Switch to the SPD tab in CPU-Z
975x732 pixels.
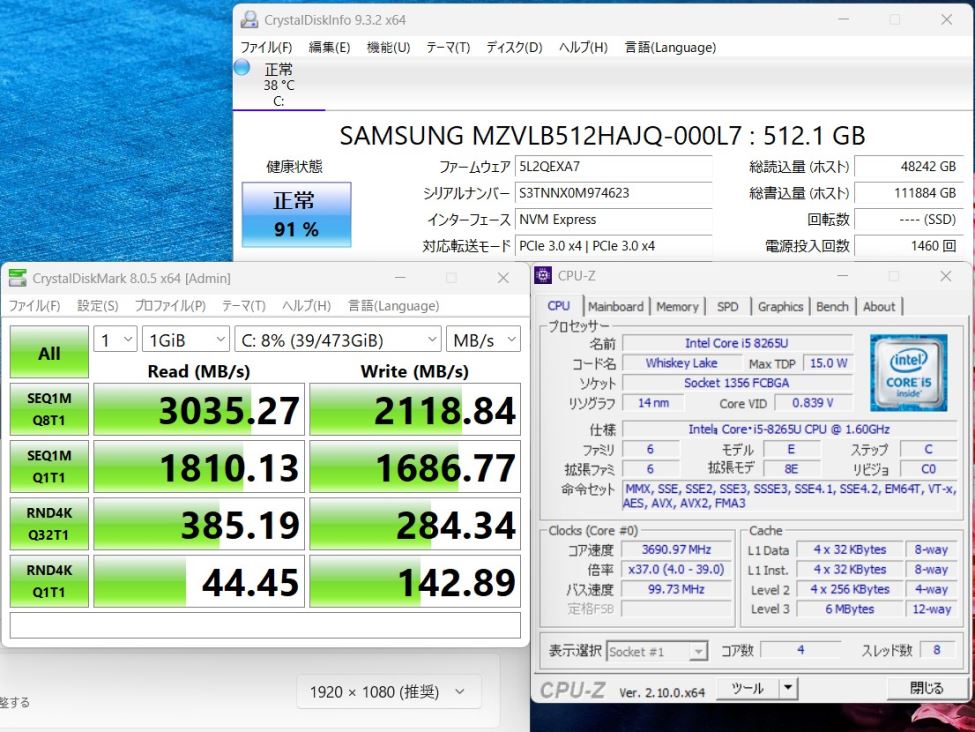click(728, 307)
